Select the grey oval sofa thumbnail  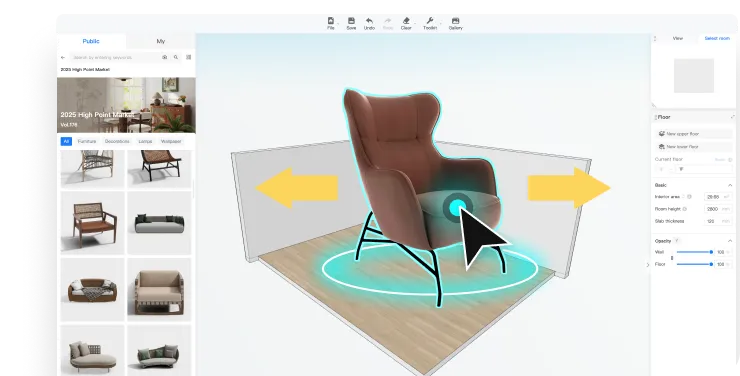click(159, 223)
